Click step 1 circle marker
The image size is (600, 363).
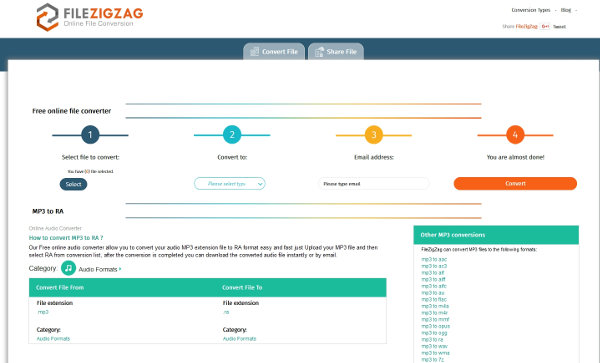coord(90,135)
